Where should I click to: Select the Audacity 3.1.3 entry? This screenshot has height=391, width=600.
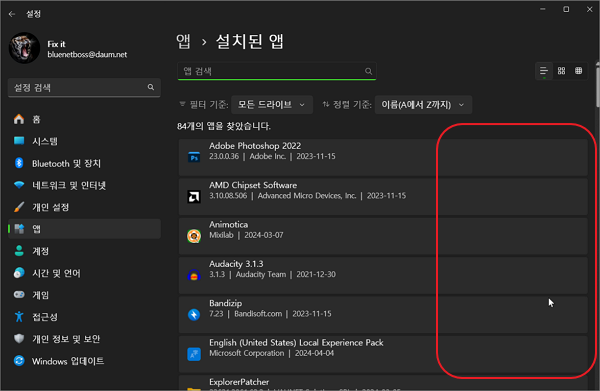tap(383, 275)
